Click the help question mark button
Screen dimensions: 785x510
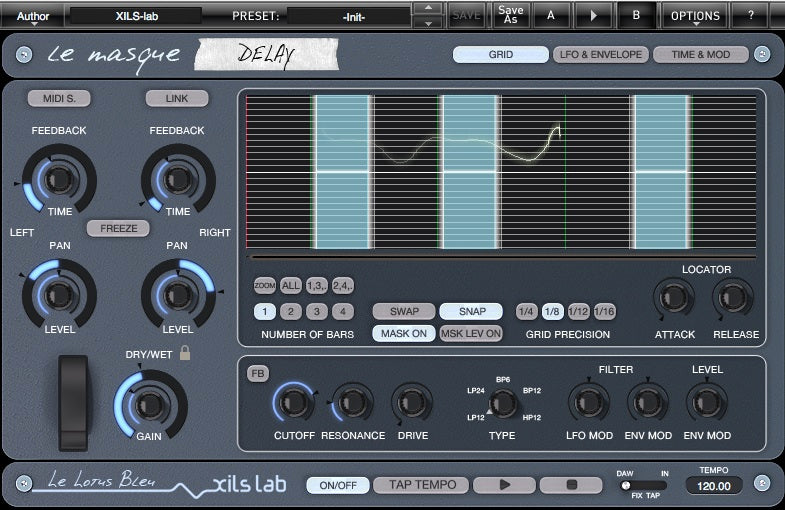[x=750, y=15]
